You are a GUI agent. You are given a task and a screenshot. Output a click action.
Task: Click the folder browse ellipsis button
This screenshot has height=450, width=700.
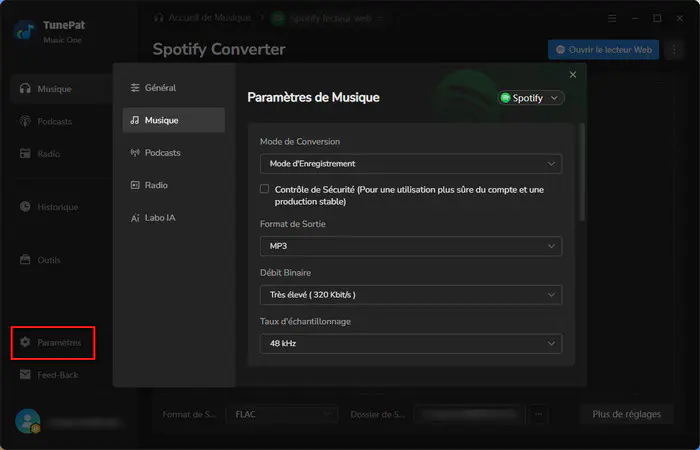pyautogui.click(x=538, y=414)
